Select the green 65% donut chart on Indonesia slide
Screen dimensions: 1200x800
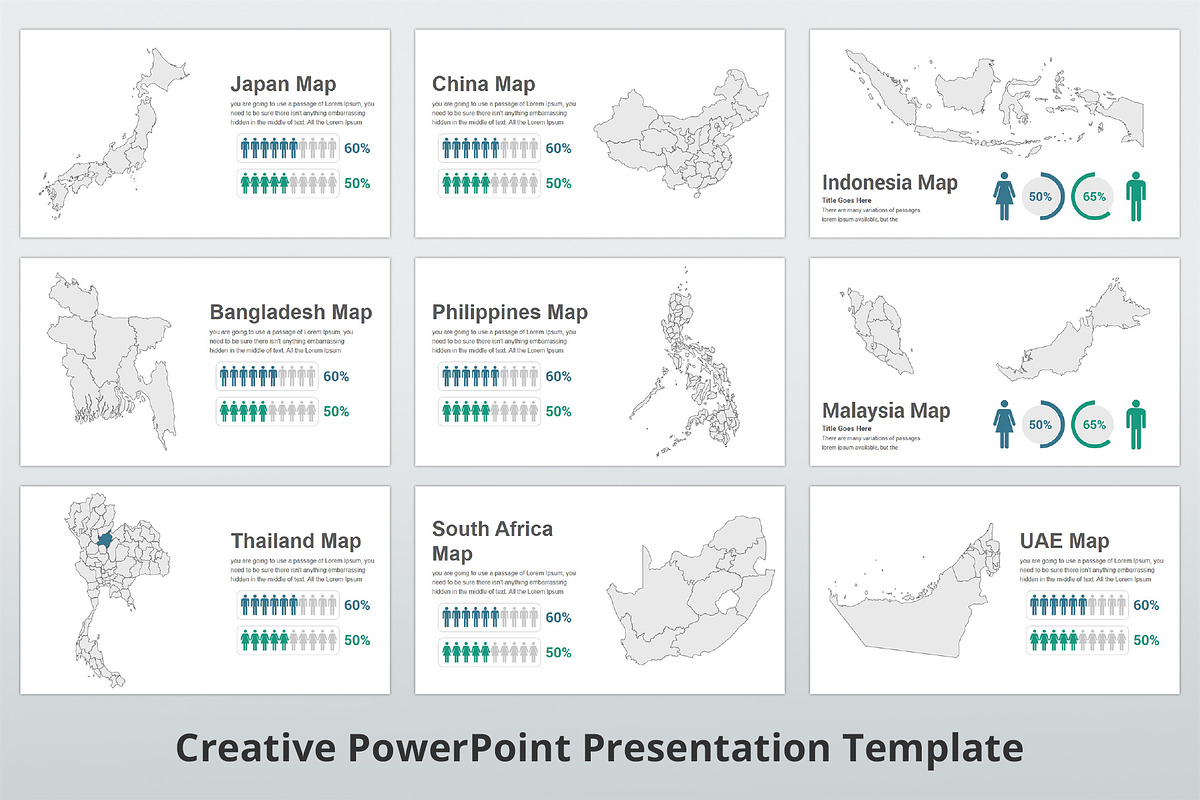coord(1094,197)
